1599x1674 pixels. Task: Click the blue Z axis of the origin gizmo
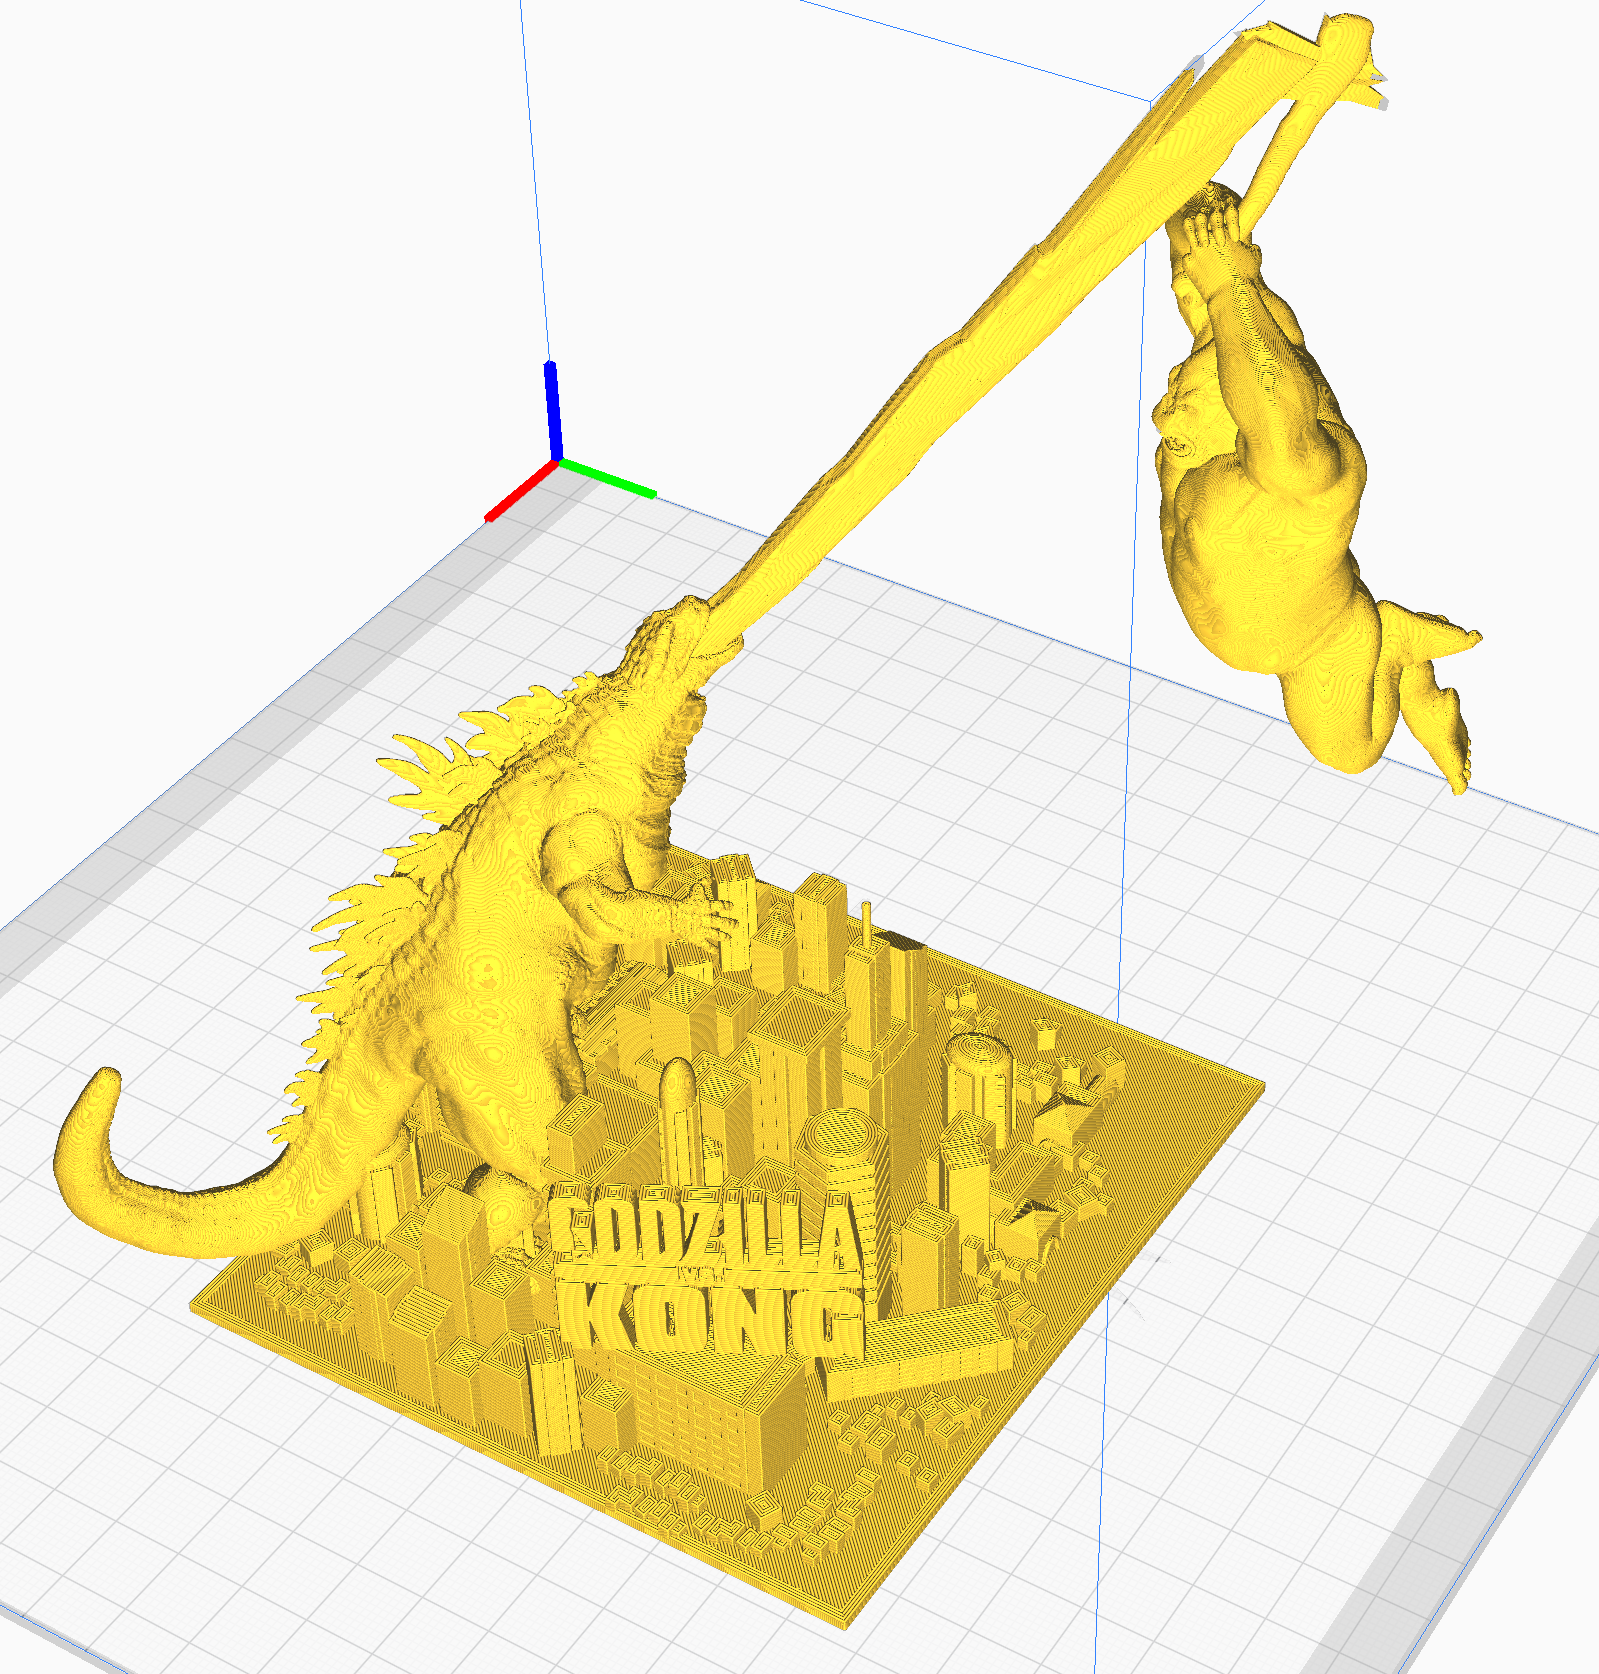click(x=552, y=411)
